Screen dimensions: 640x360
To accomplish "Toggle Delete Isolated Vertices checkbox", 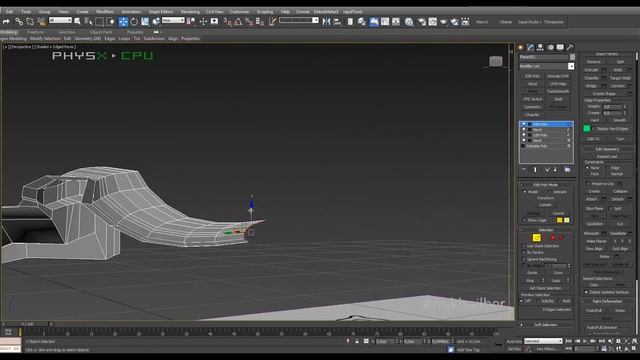I will click(586, 292).
